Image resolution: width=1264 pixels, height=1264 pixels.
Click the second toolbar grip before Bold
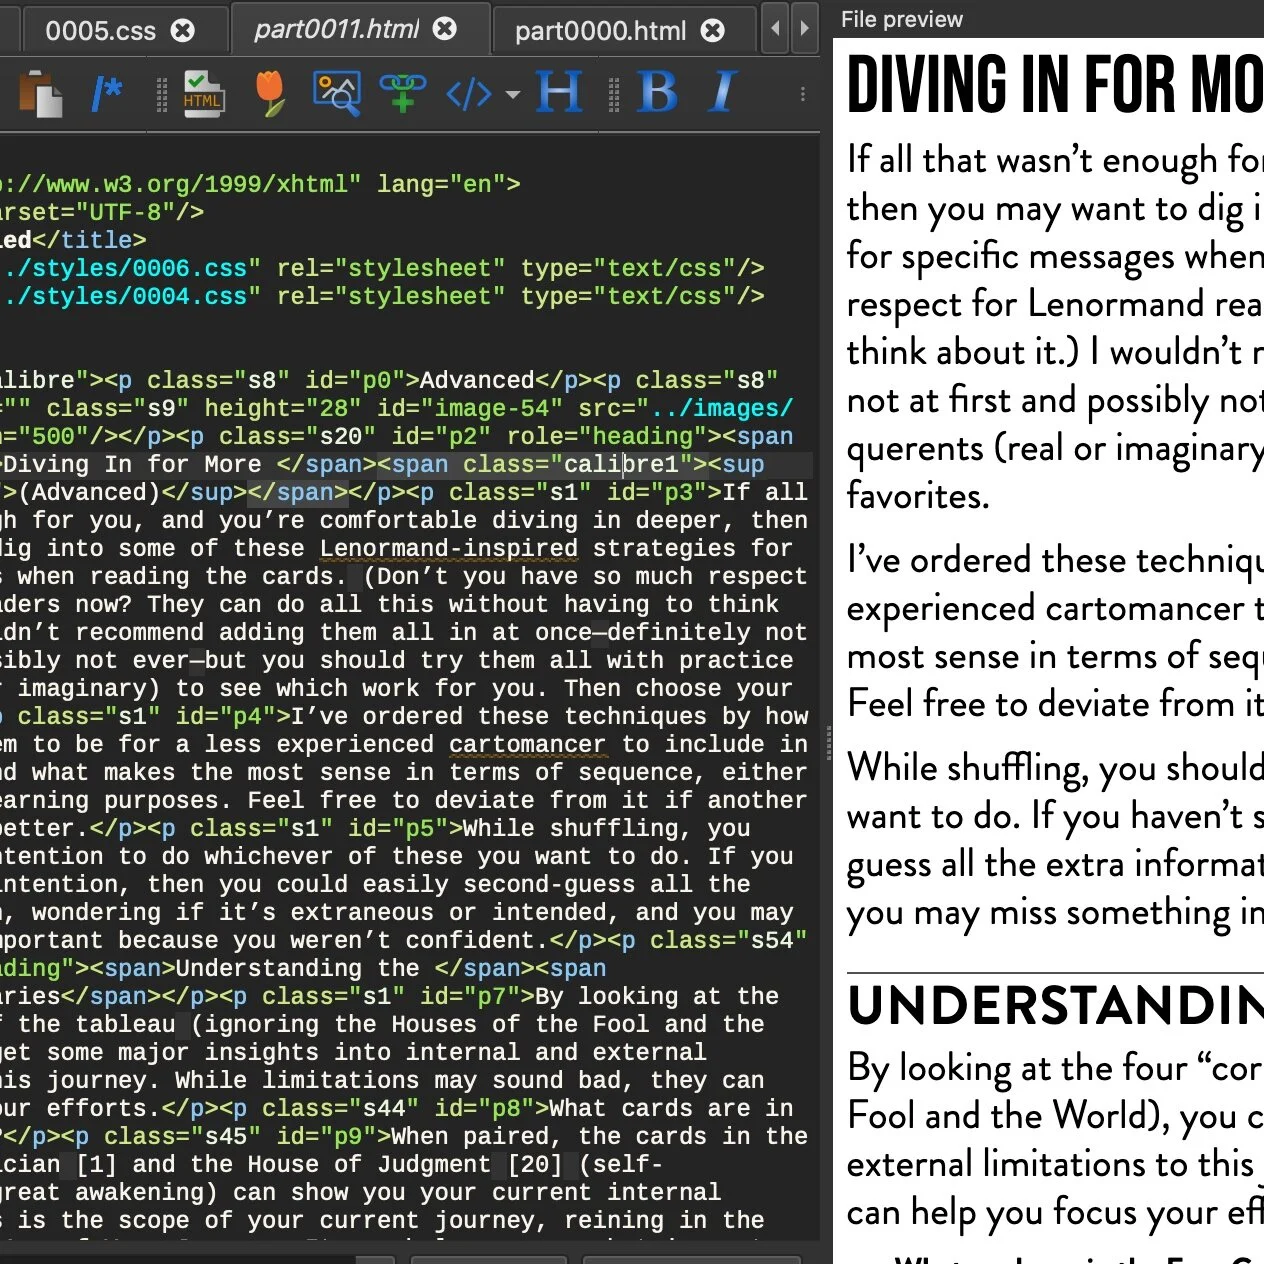tap(614, 94)
